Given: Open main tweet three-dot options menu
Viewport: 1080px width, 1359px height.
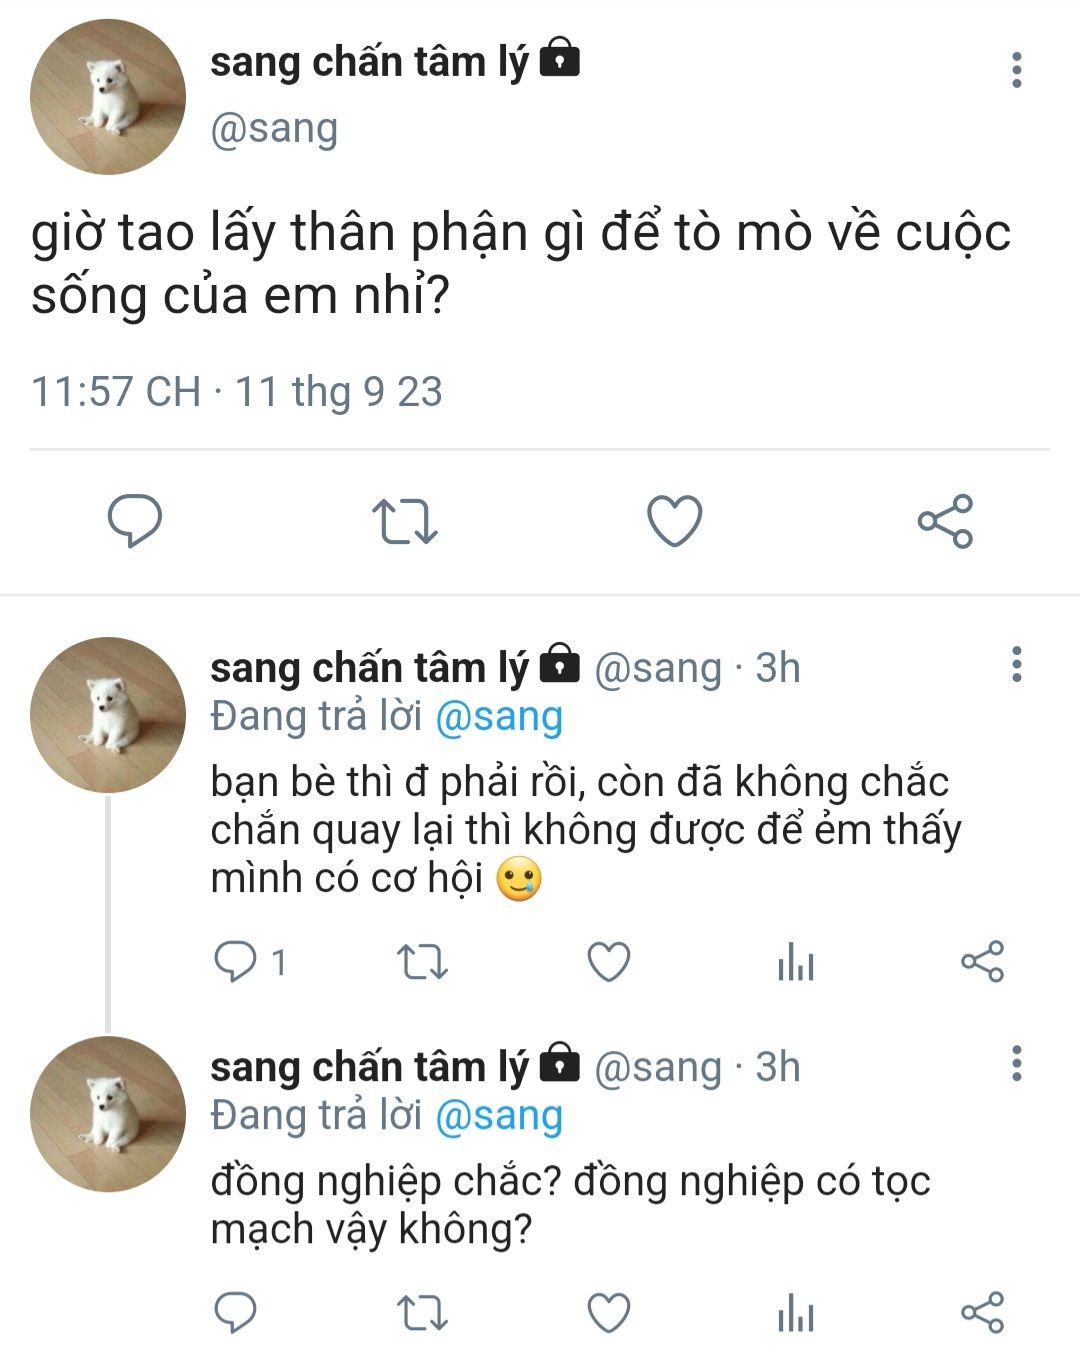Looking at the screenshot, I should [1017, 70].
